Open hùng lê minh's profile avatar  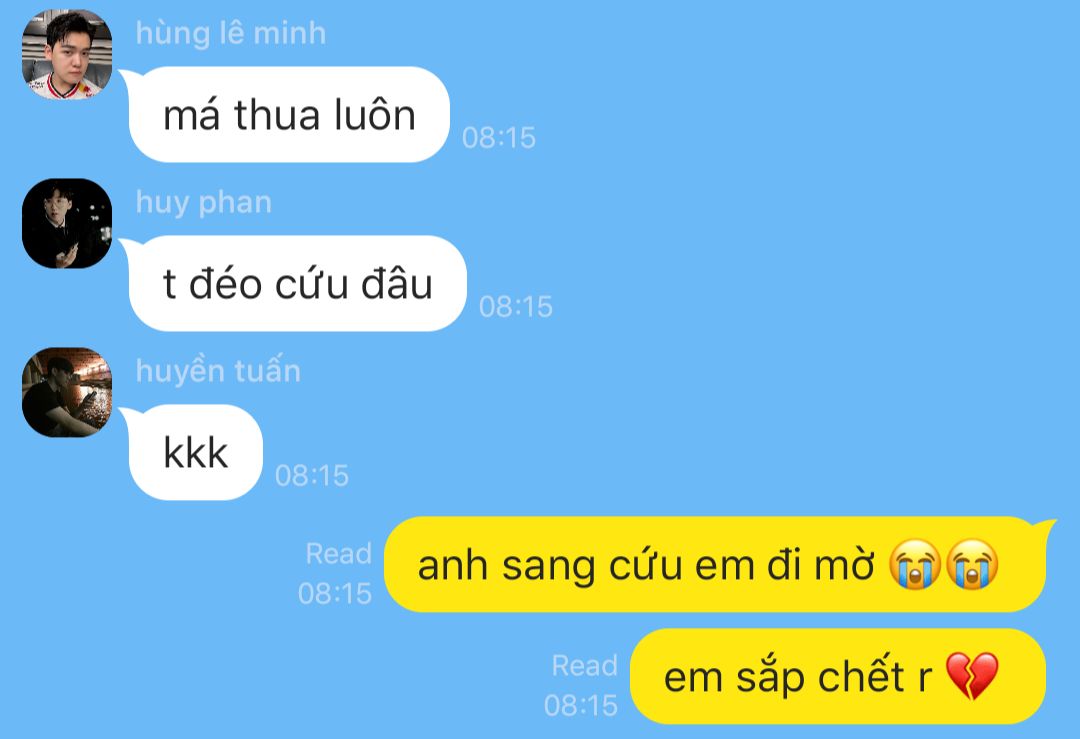pos(67,54)
